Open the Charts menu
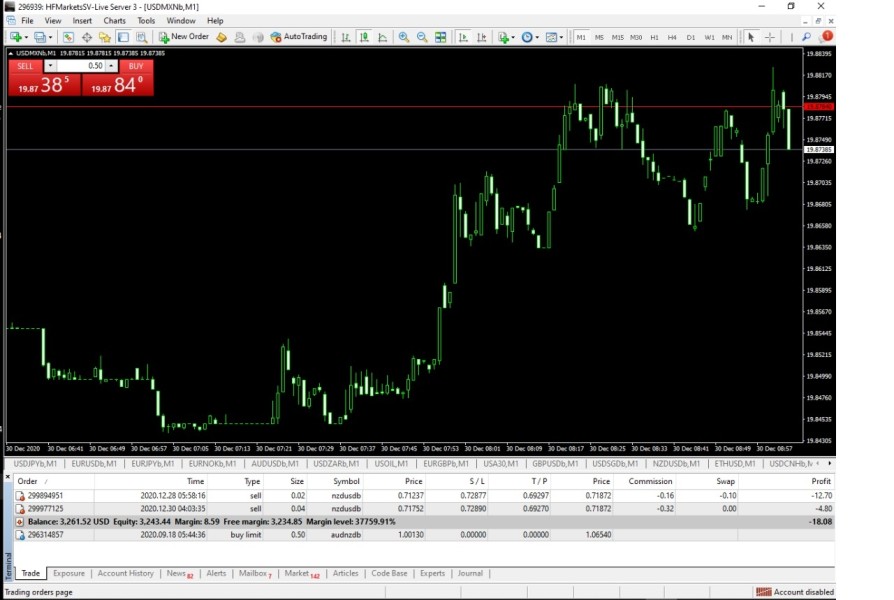Image resolution: width=894 pixels, height=600 pixels. coord(114,20)
